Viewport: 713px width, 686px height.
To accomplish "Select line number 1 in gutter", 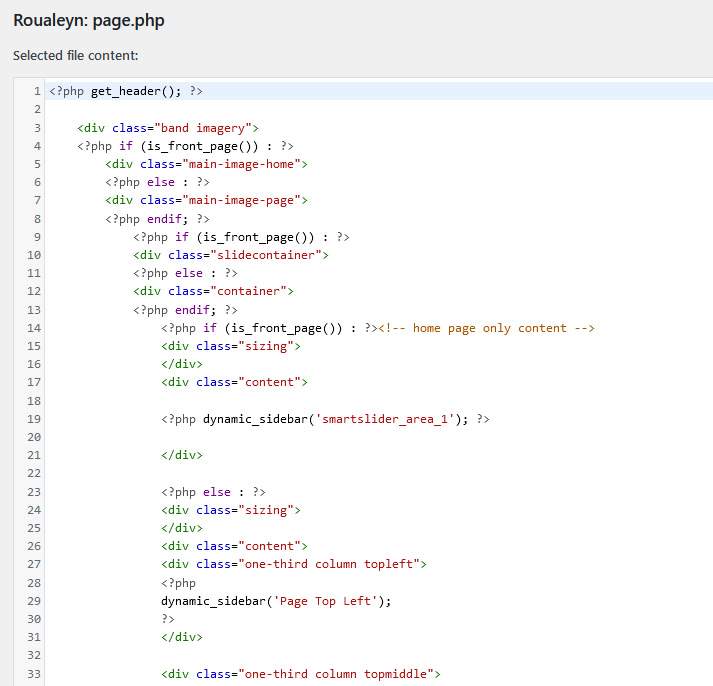I will pyautogui.click(x=37, y=91).
